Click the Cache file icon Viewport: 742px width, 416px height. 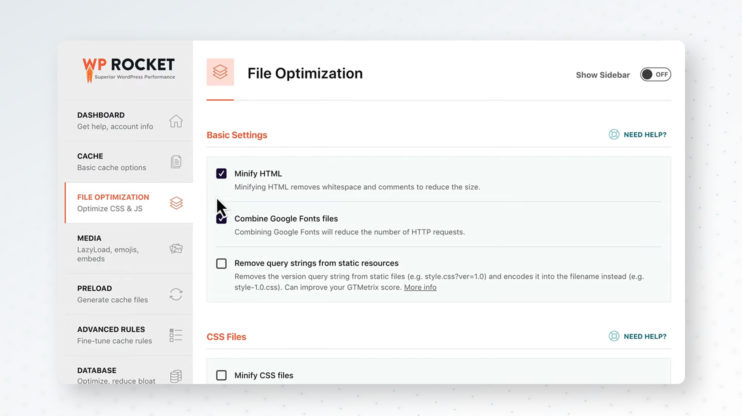[176, 162]
